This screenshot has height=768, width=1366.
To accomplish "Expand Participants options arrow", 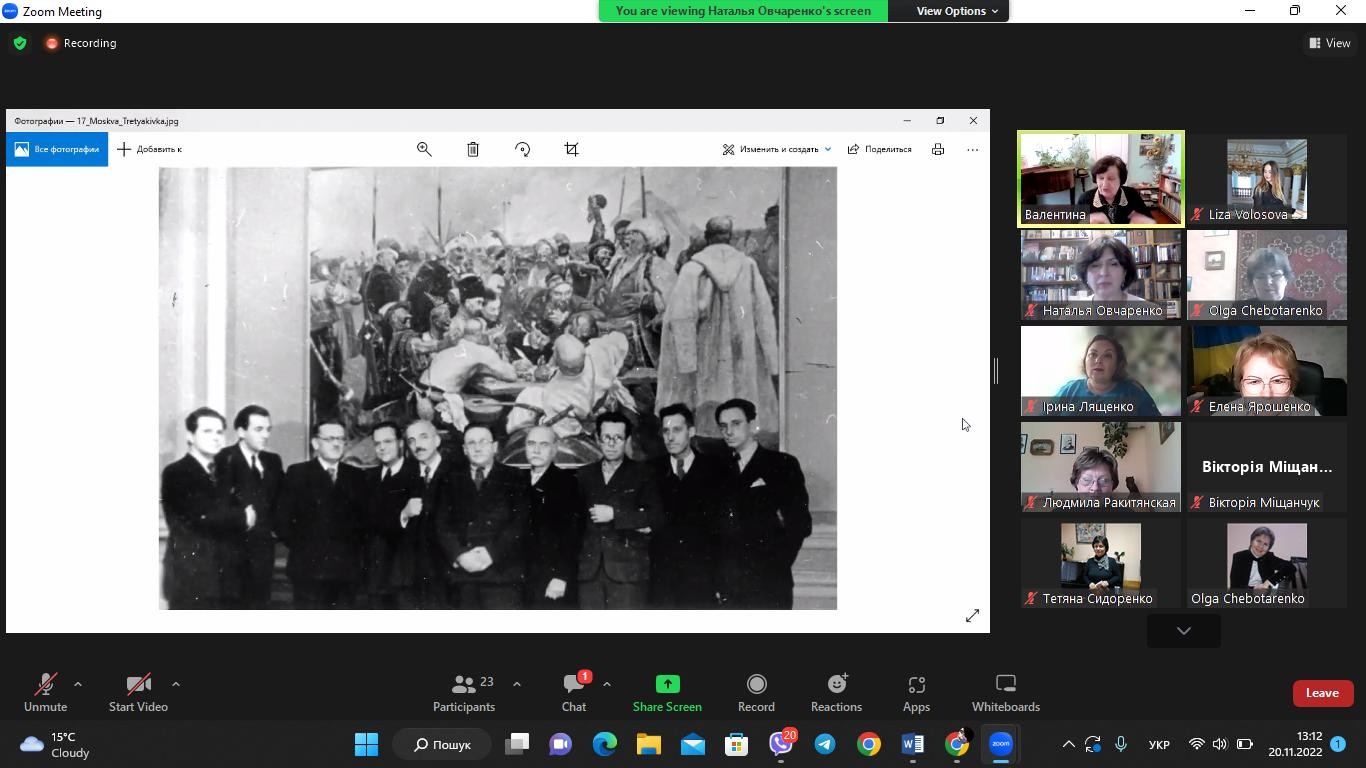I will click(x=517, y=684).
